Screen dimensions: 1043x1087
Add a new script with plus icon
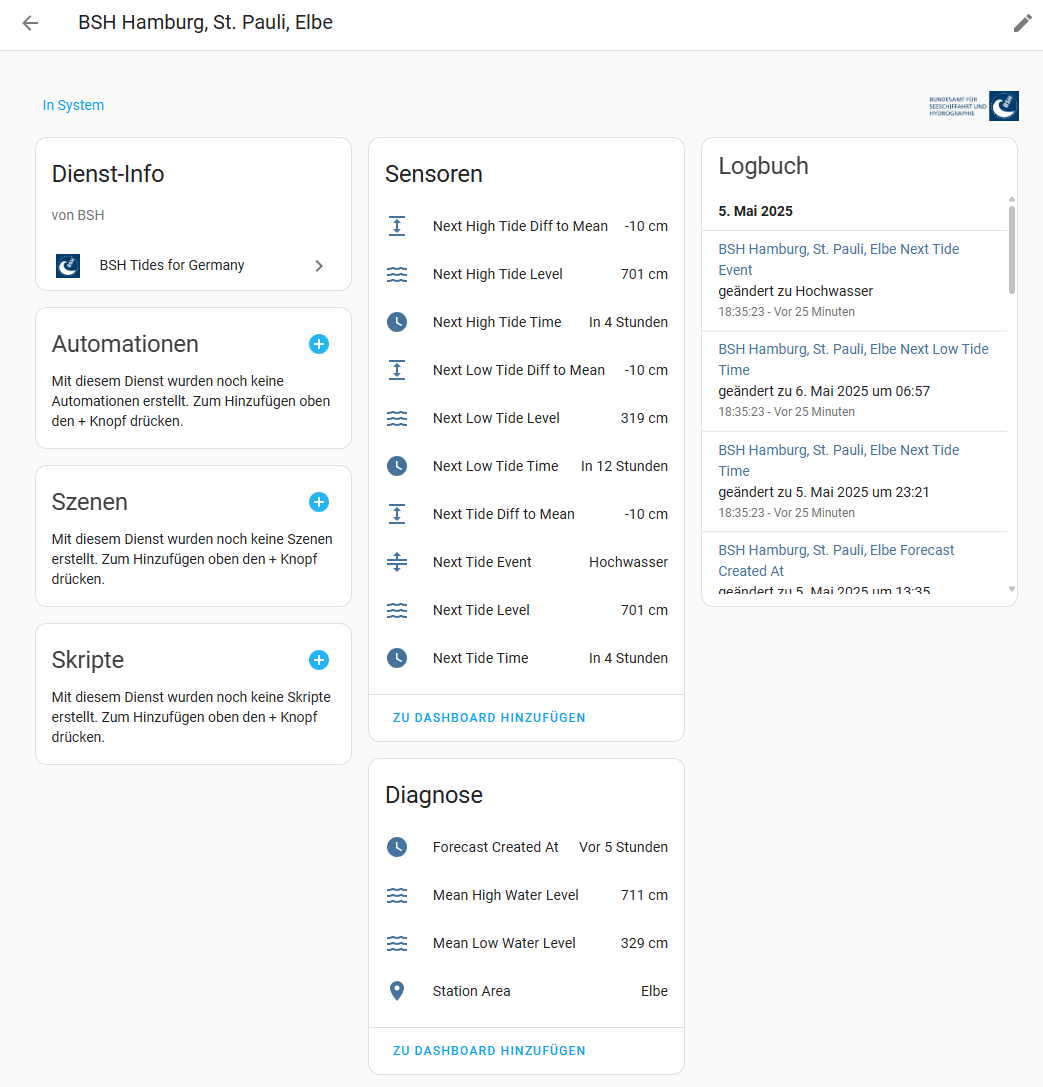(x=319, y=660)
